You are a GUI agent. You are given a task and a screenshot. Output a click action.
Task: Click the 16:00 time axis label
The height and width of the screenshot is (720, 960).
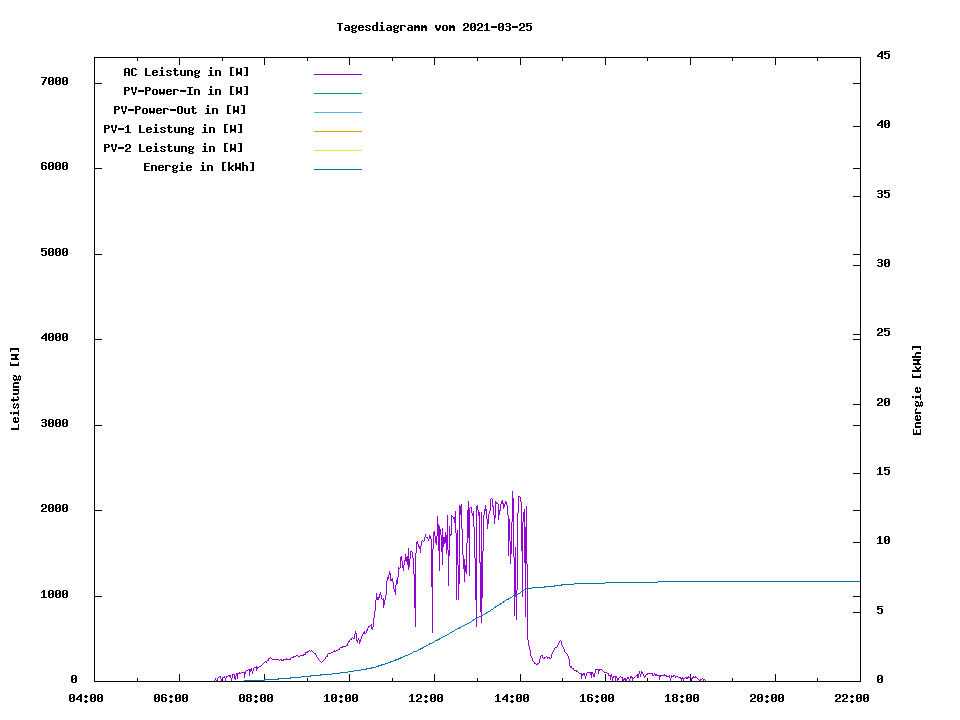[596, 698]
